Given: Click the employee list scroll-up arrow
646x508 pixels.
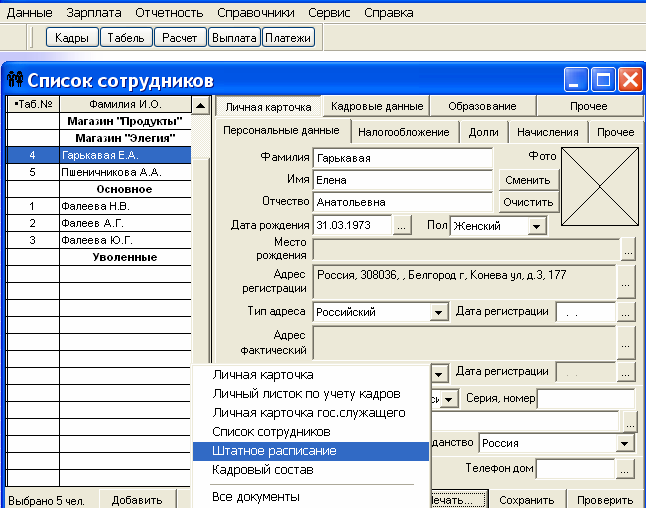Looking at the screenshot, I should (x=201, y=105).
